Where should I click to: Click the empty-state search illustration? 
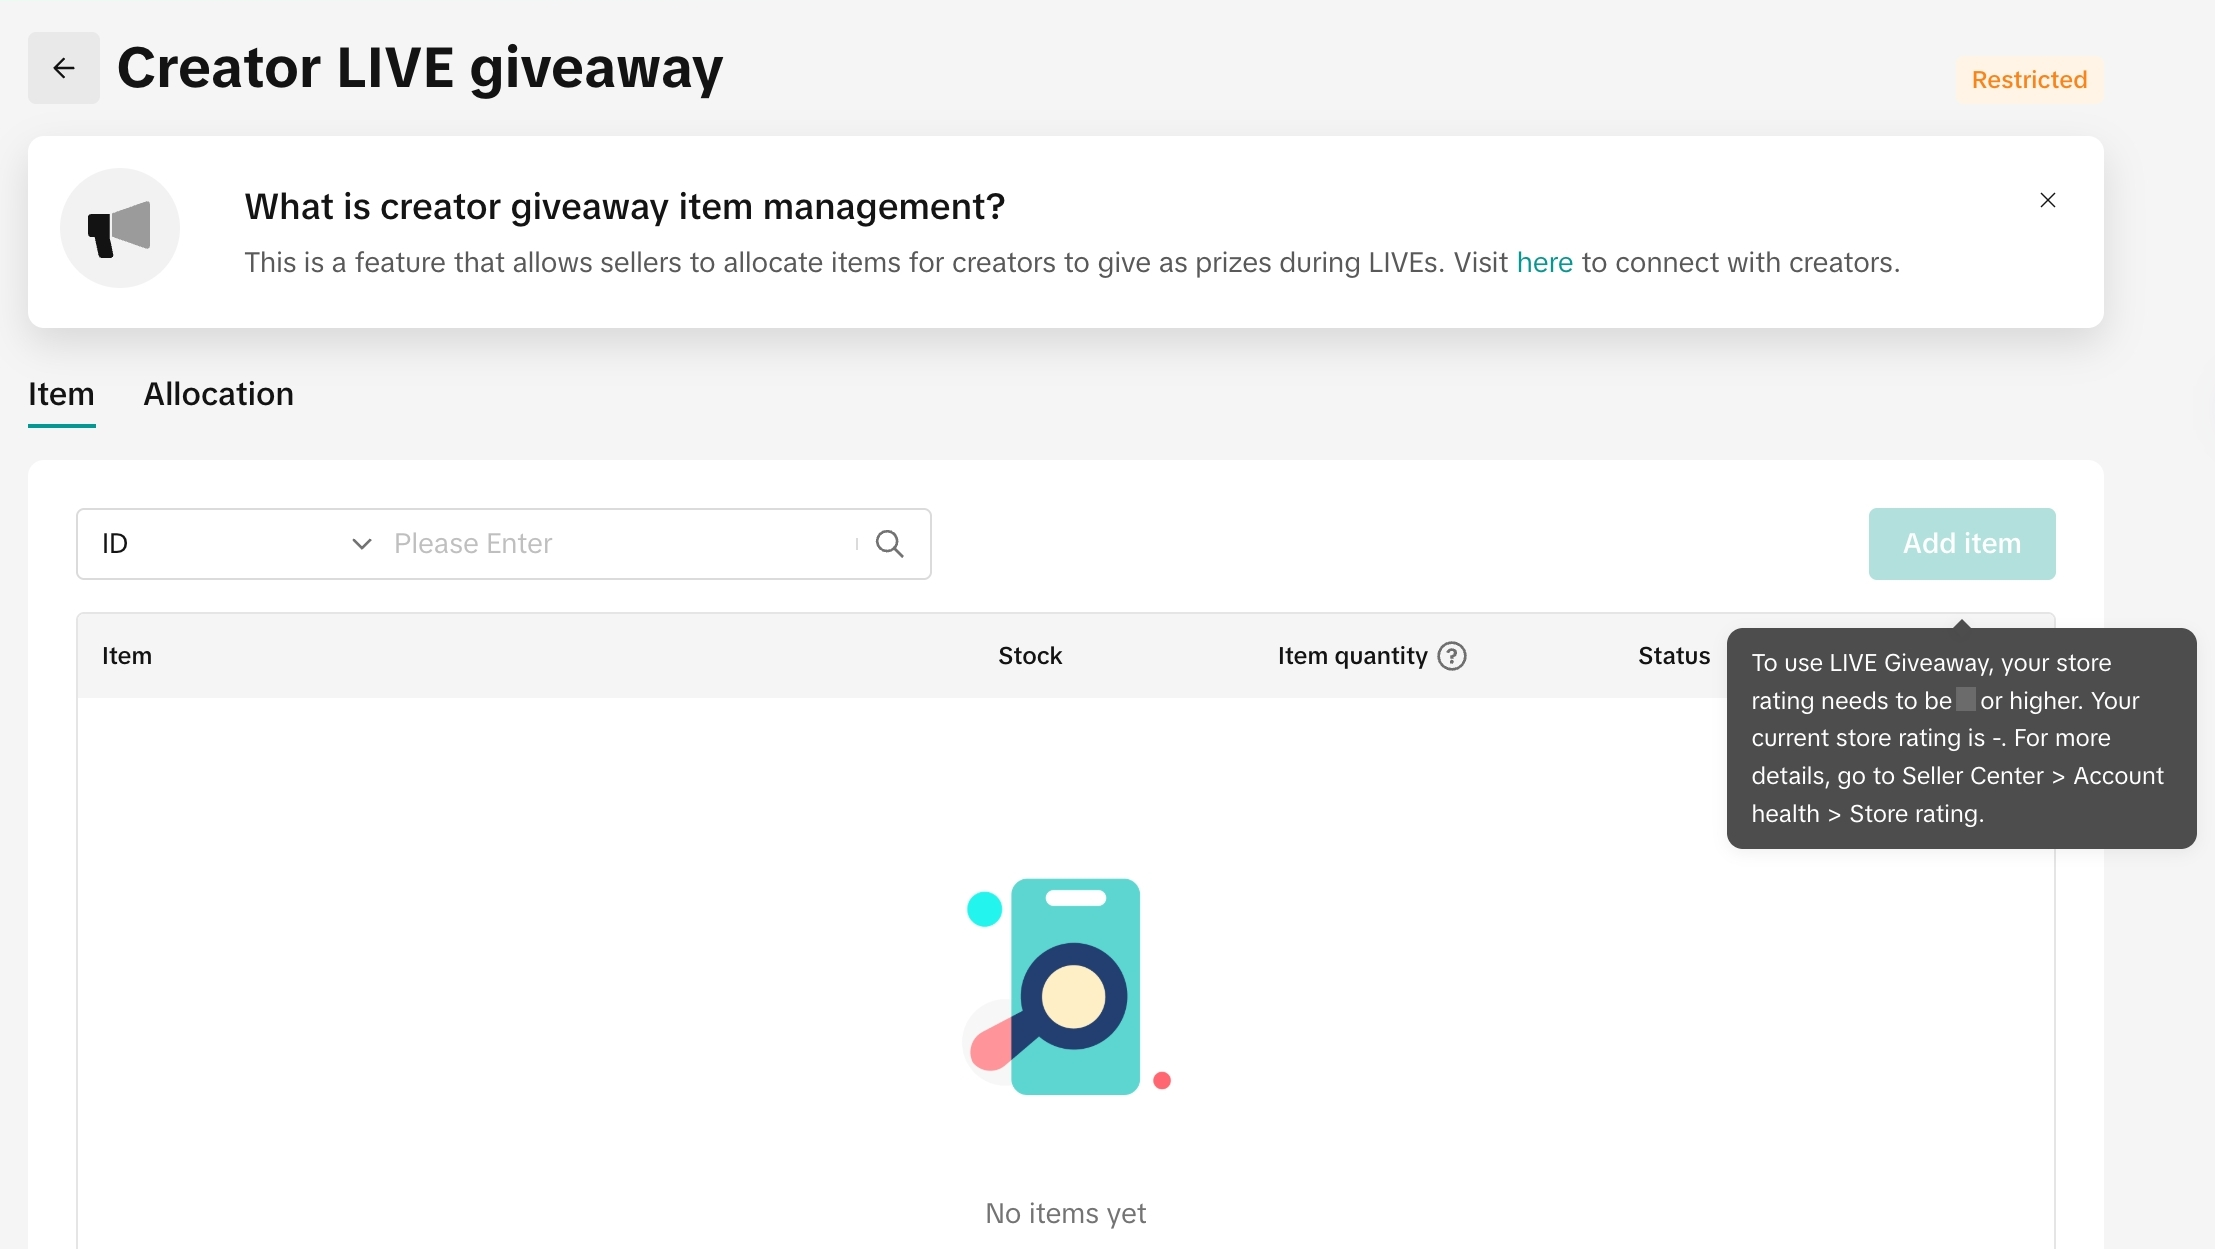1066,986
